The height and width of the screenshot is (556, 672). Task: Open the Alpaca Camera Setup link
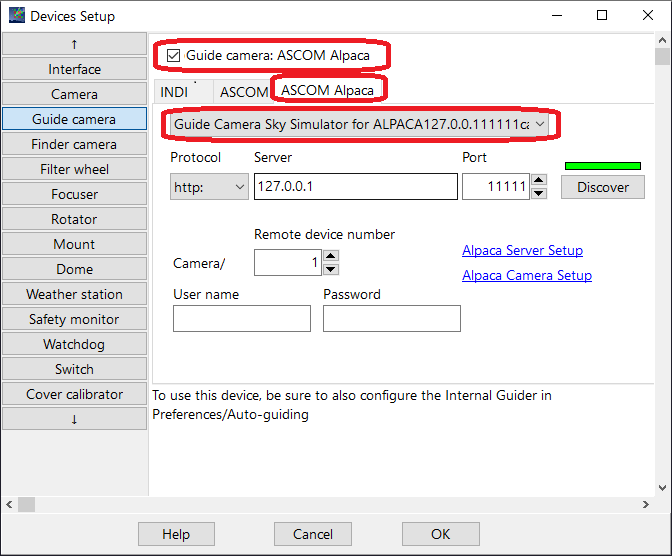click(526, 276)
